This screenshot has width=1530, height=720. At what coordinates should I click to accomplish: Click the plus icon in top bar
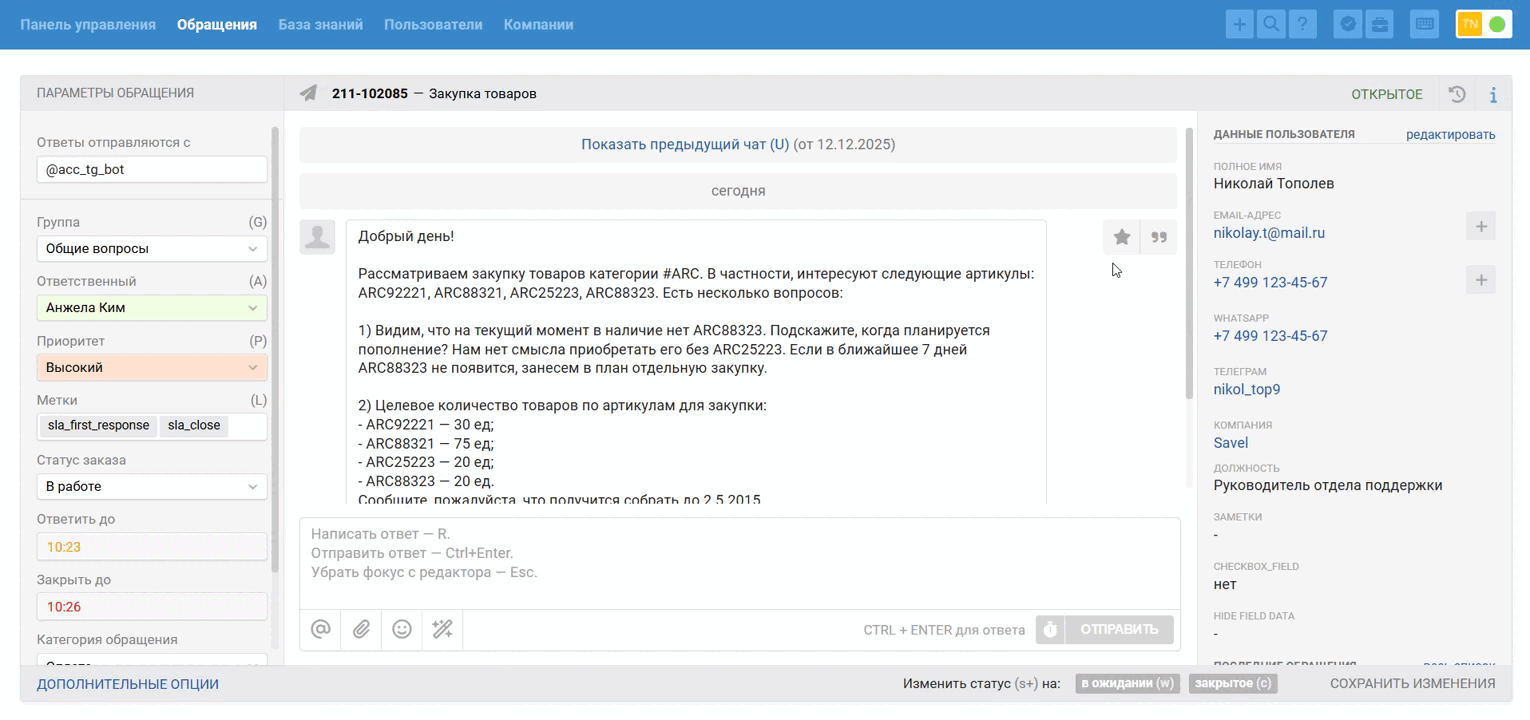pyautogui.click(x=1239, y=25)
